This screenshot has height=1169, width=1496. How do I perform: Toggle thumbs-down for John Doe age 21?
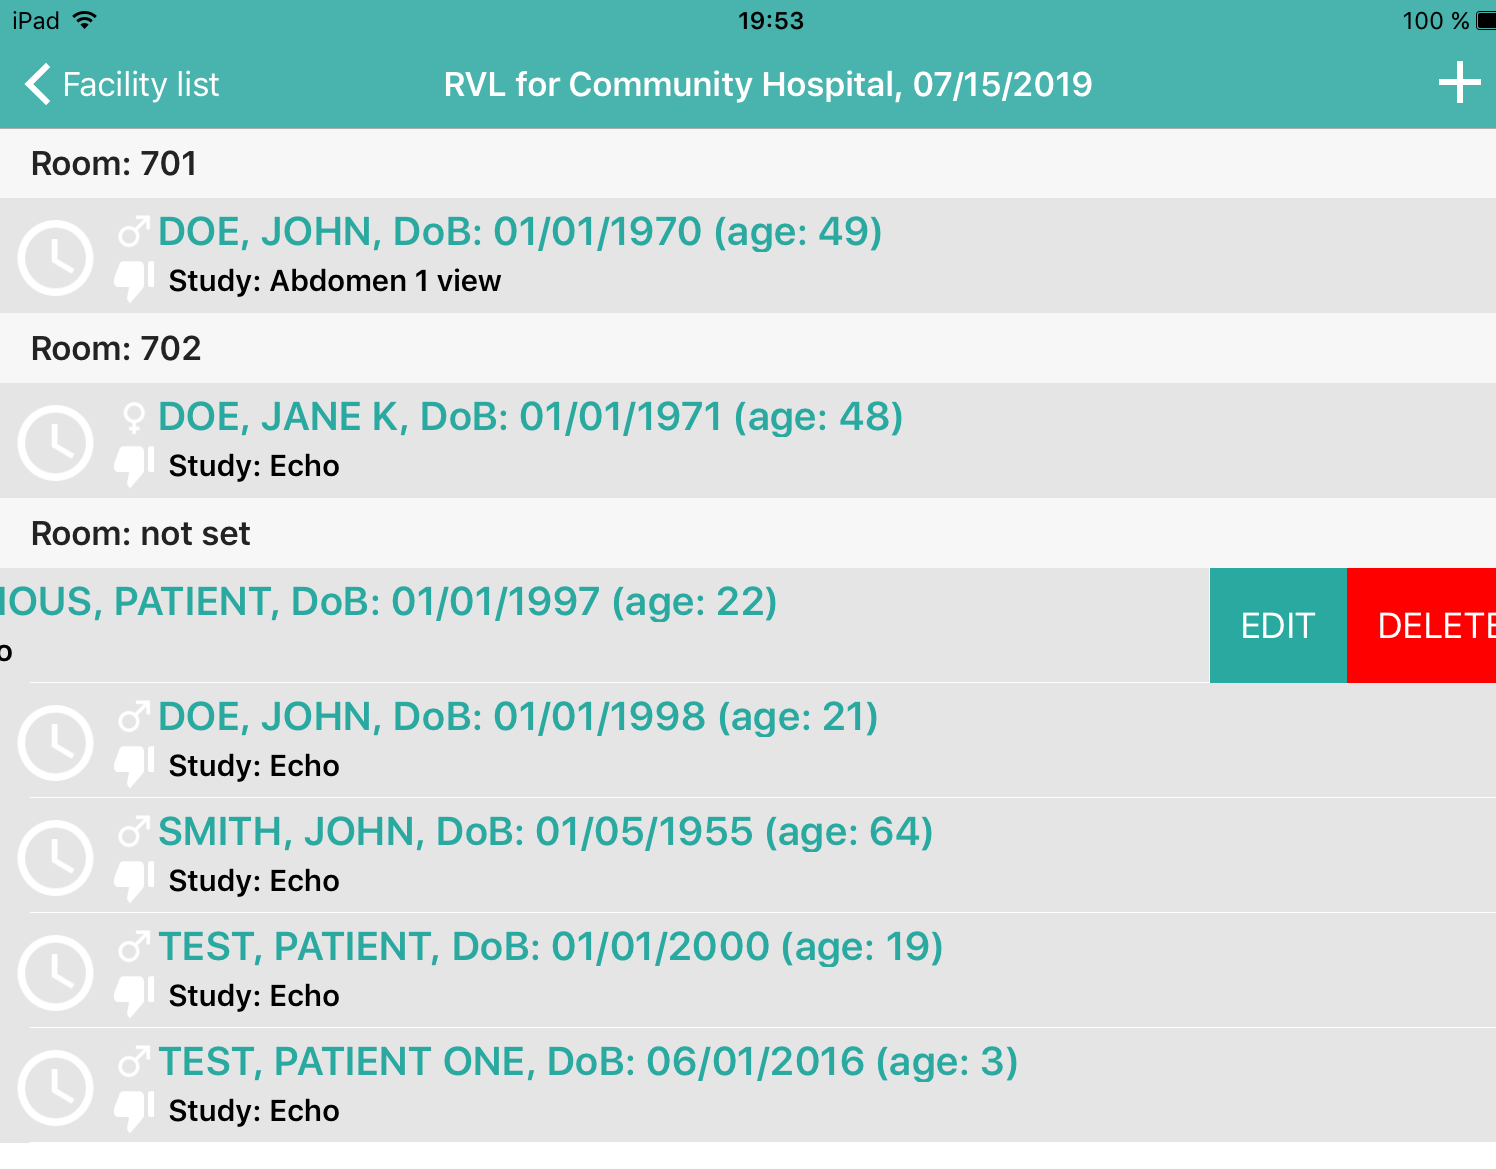133,766
